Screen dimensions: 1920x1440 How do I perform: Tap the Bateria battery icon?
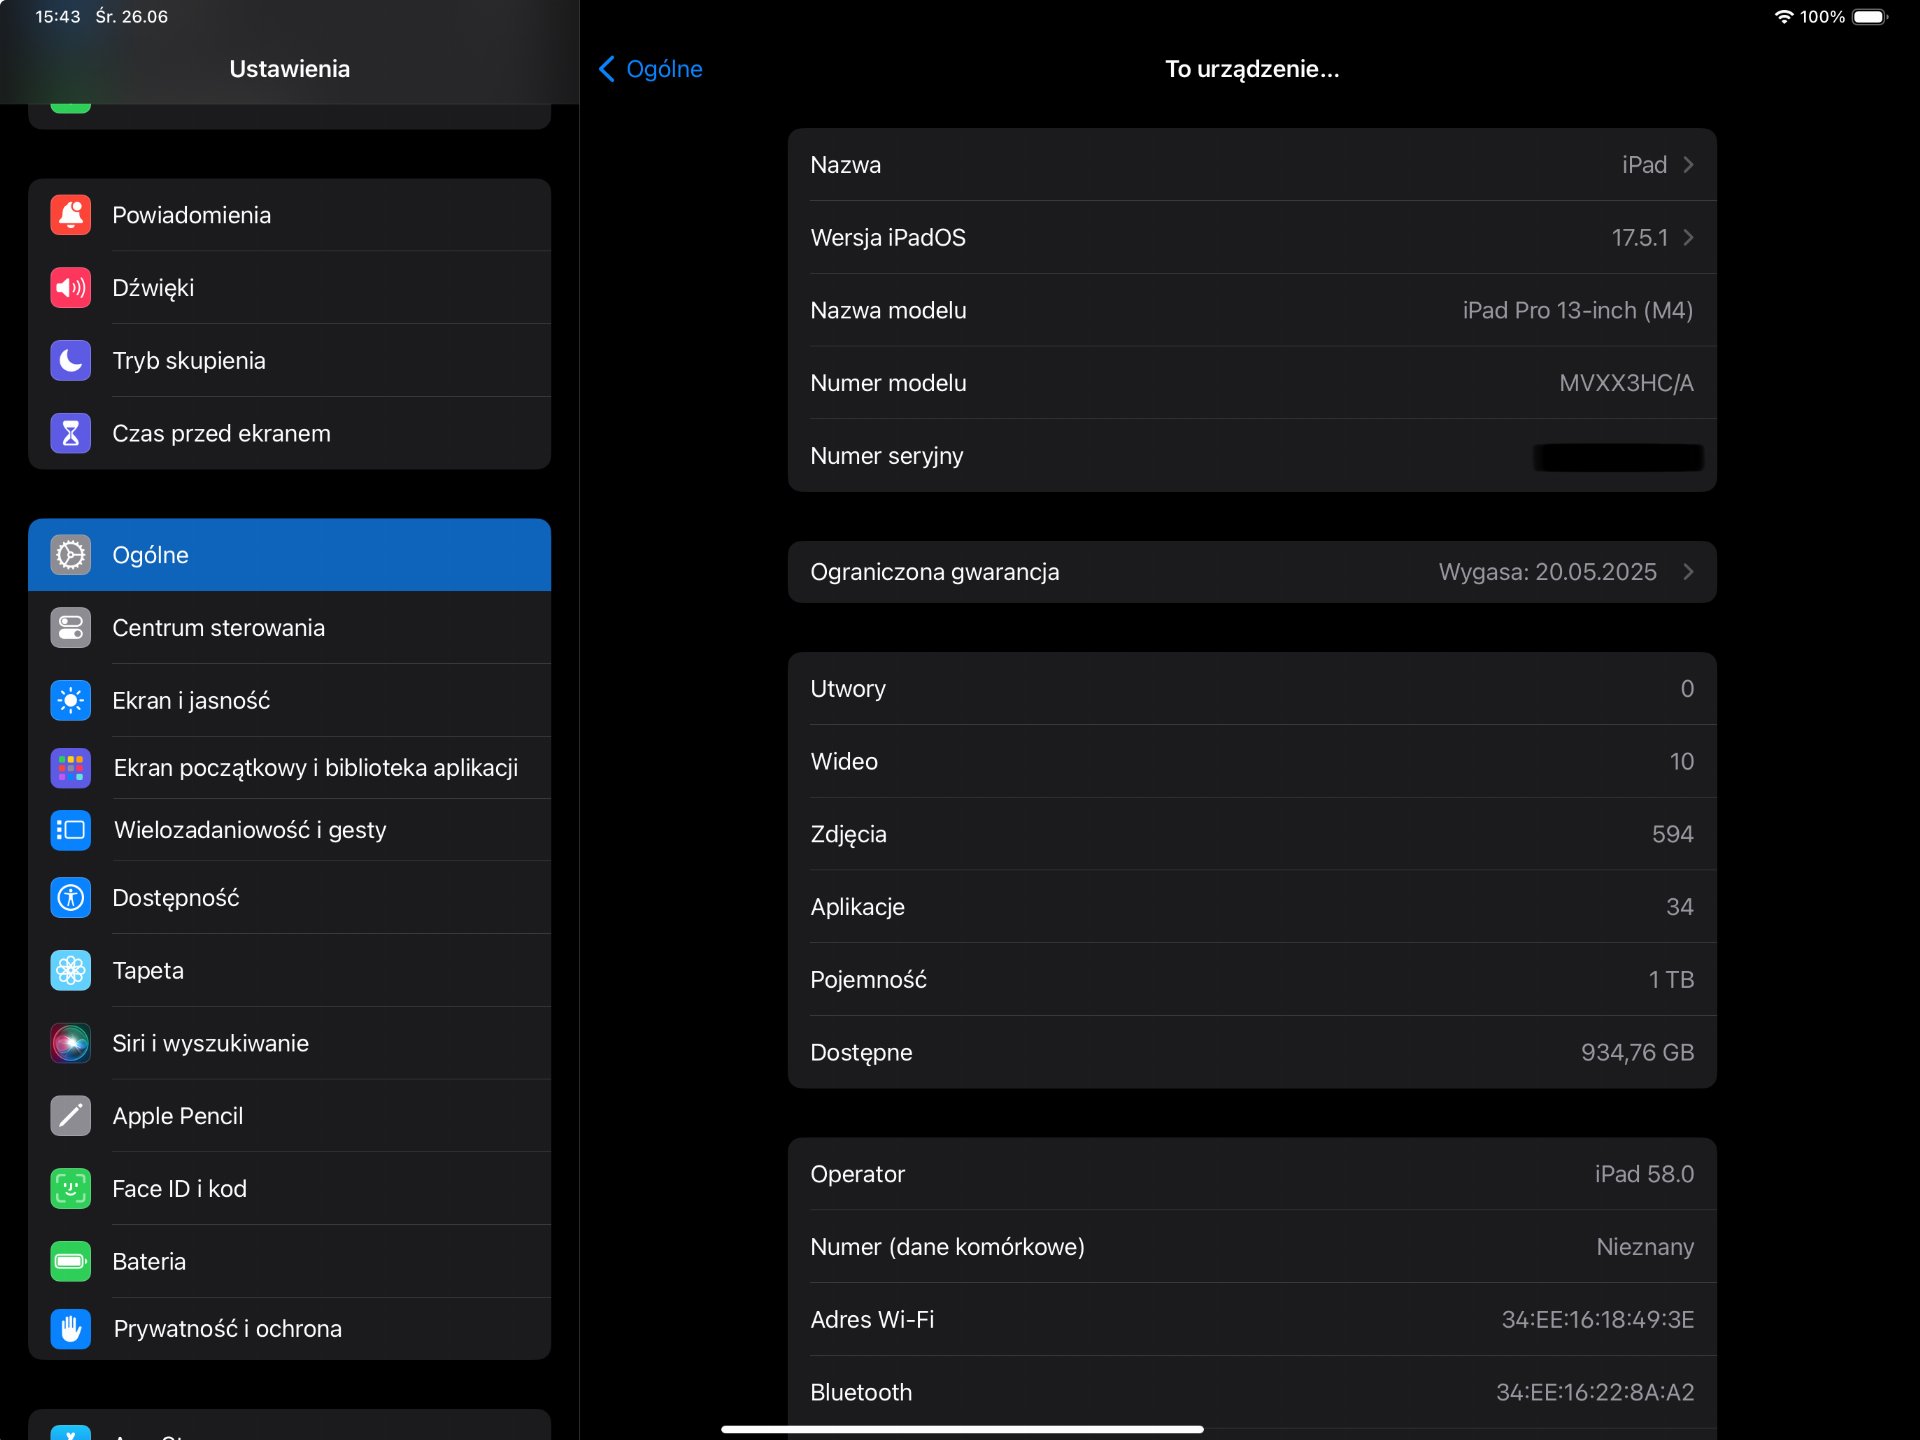(x=70, y=1262)
